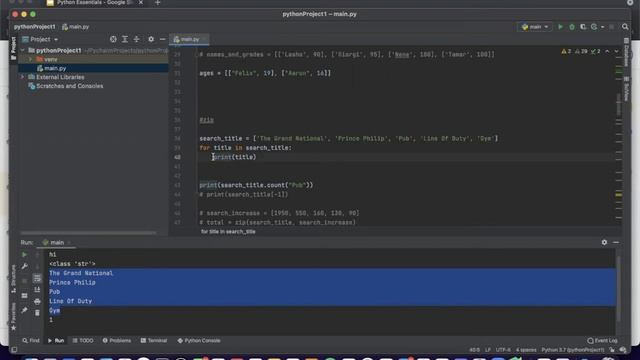Screen dimensions: 640x360
Task: Open the TODO tool window
Action: tap(83, 340)
